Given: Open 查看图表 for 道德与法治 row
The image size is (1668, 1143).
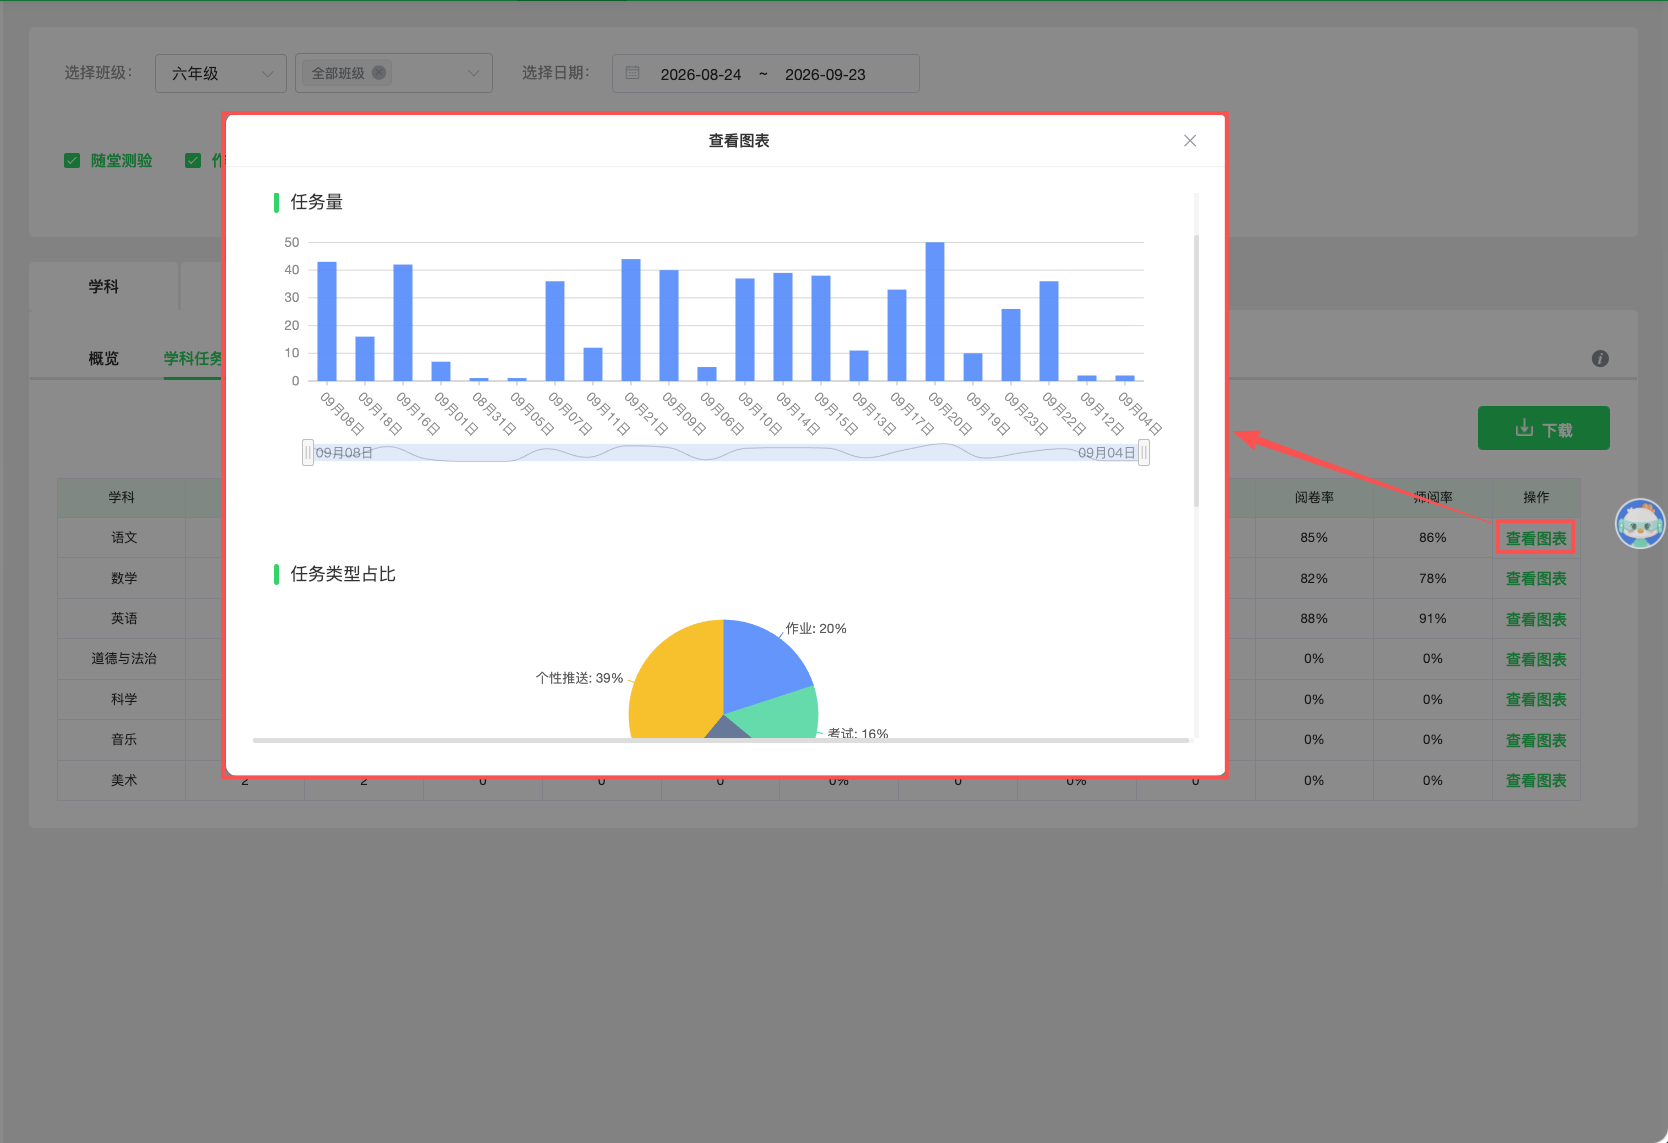Looking at the screenshot, I should (1536, 659).
